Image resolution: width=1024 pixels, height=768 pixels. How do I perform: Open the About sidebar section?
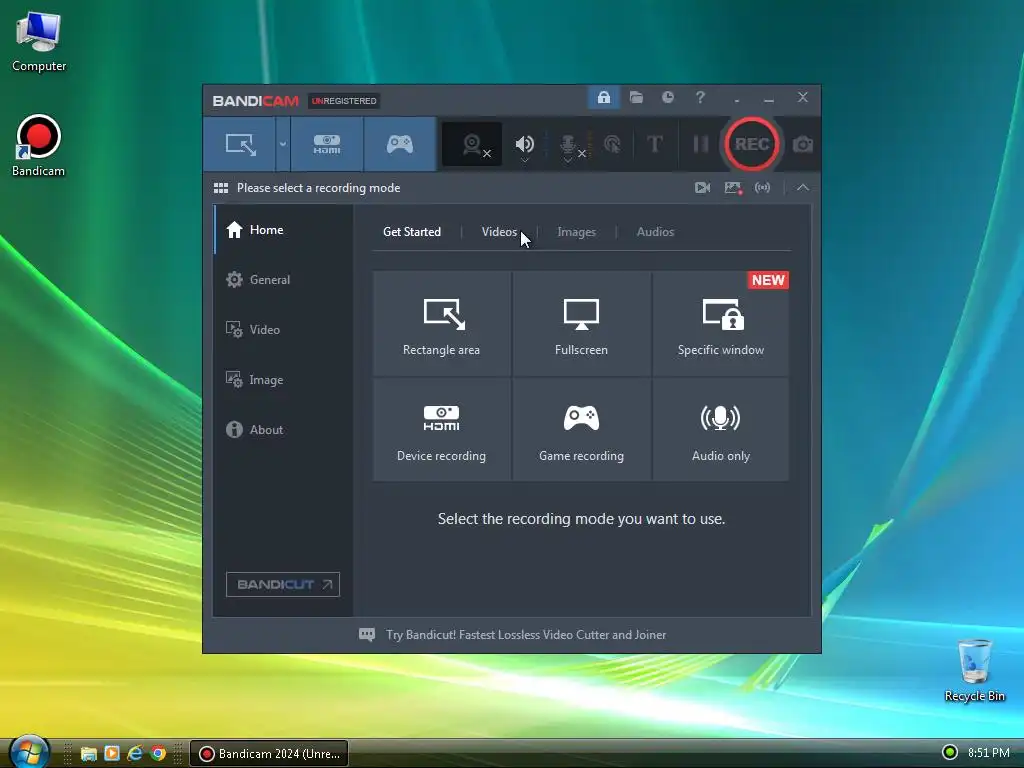(283, 430)
